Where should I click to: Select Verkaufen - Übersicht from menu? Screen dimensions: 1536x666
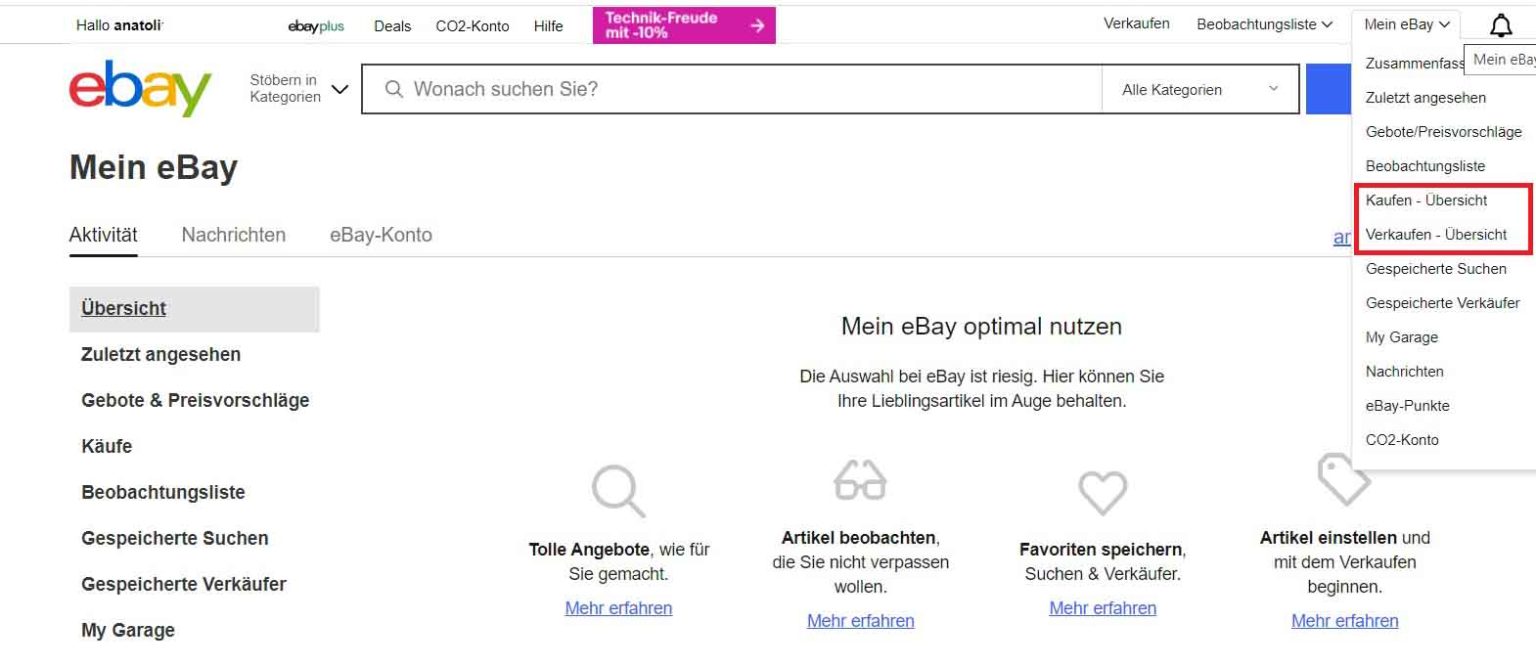pyautogui.click(x=1436, y=234)
